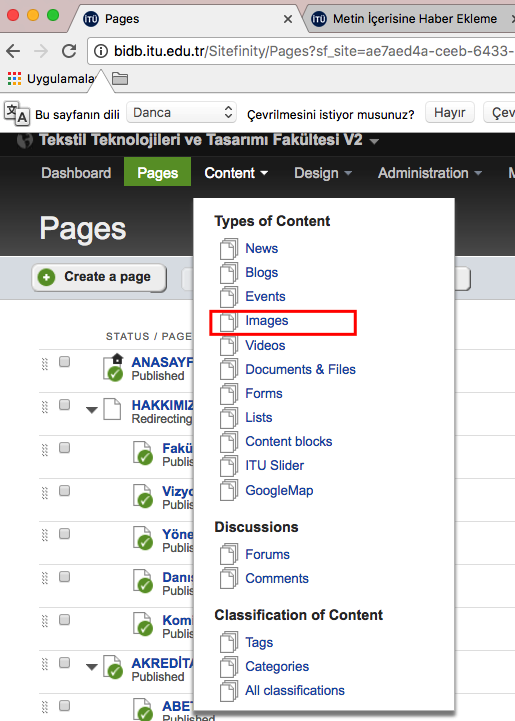Tick the Danı... row checkbox

(x=64, y=577)
